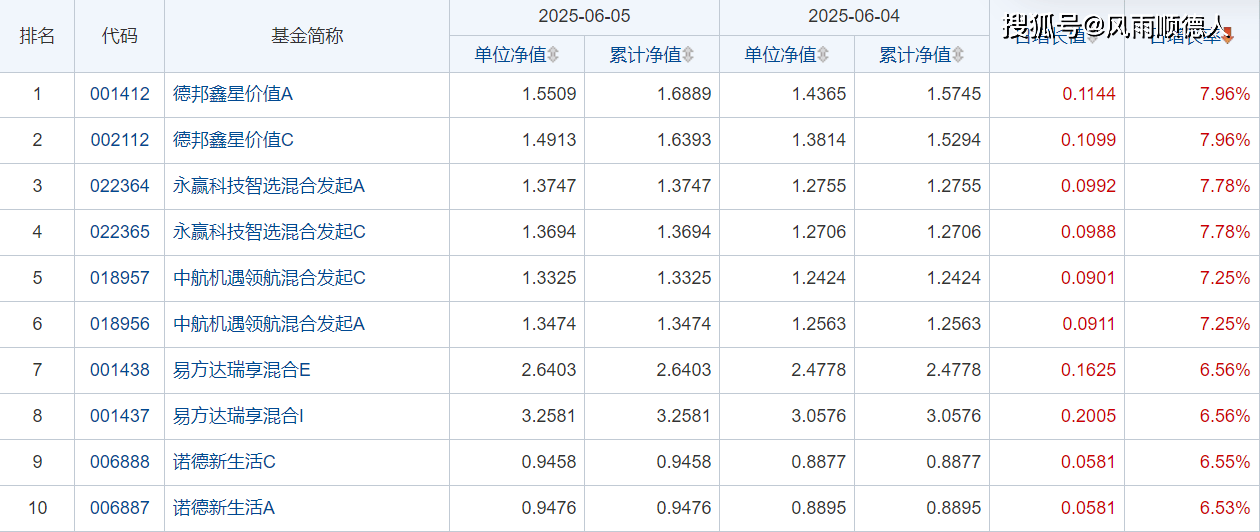Sort by 2025-06-04 累计净值 arrow icon
Screen dimensions: 1260x532
(958, 55)
